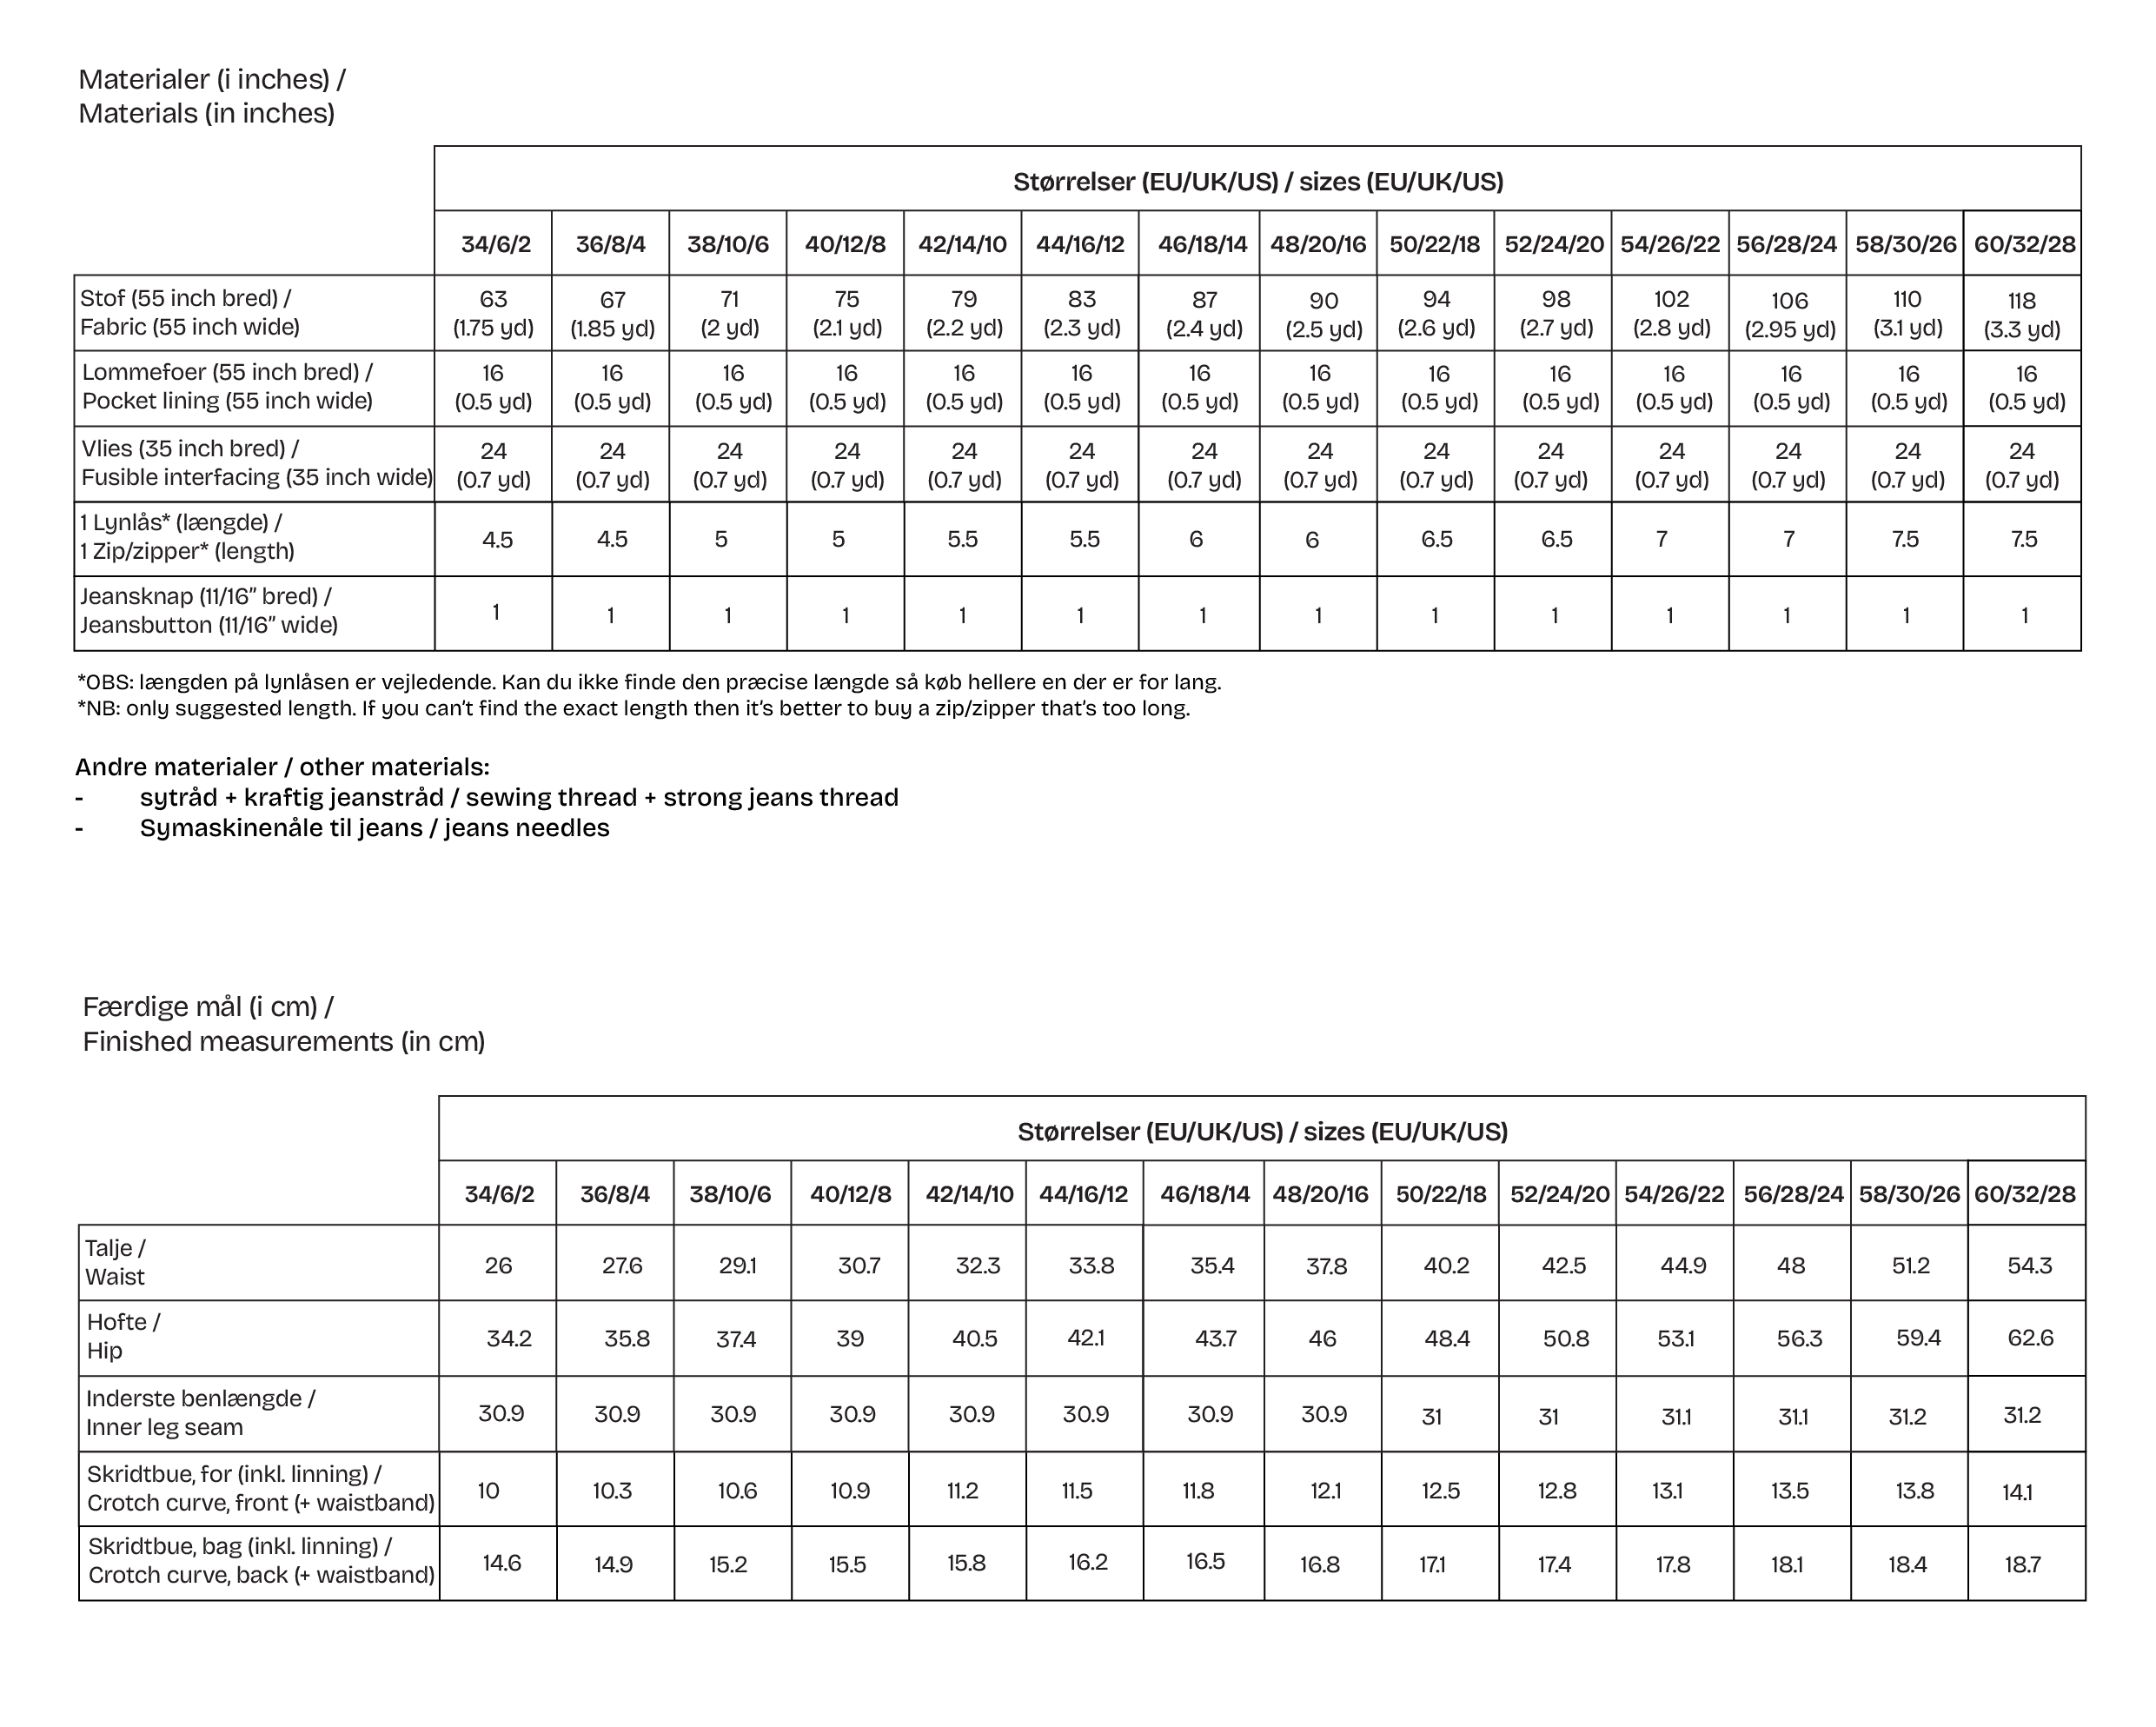Click the 34/6/2 size header in materials table
This screenshot has height=1727, width=2156.
click(495, 244)
